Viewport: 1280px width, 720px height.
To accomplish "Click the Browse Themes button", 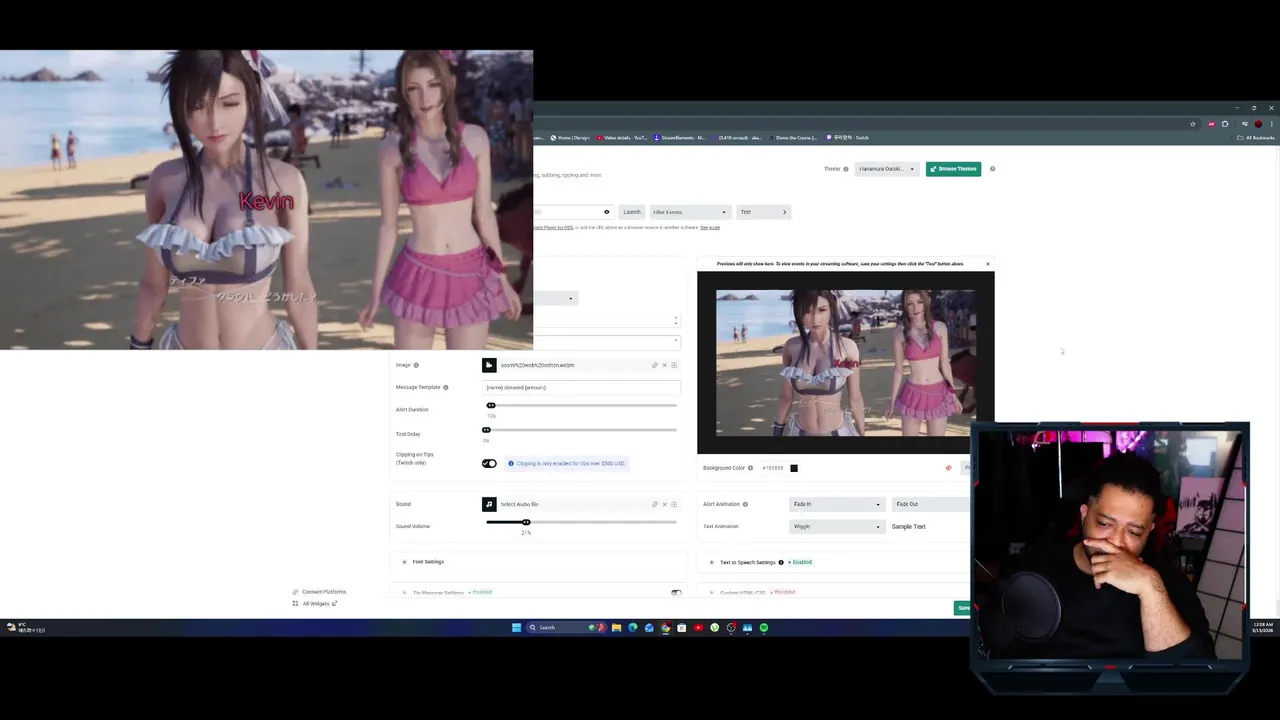I will [953, 169].
